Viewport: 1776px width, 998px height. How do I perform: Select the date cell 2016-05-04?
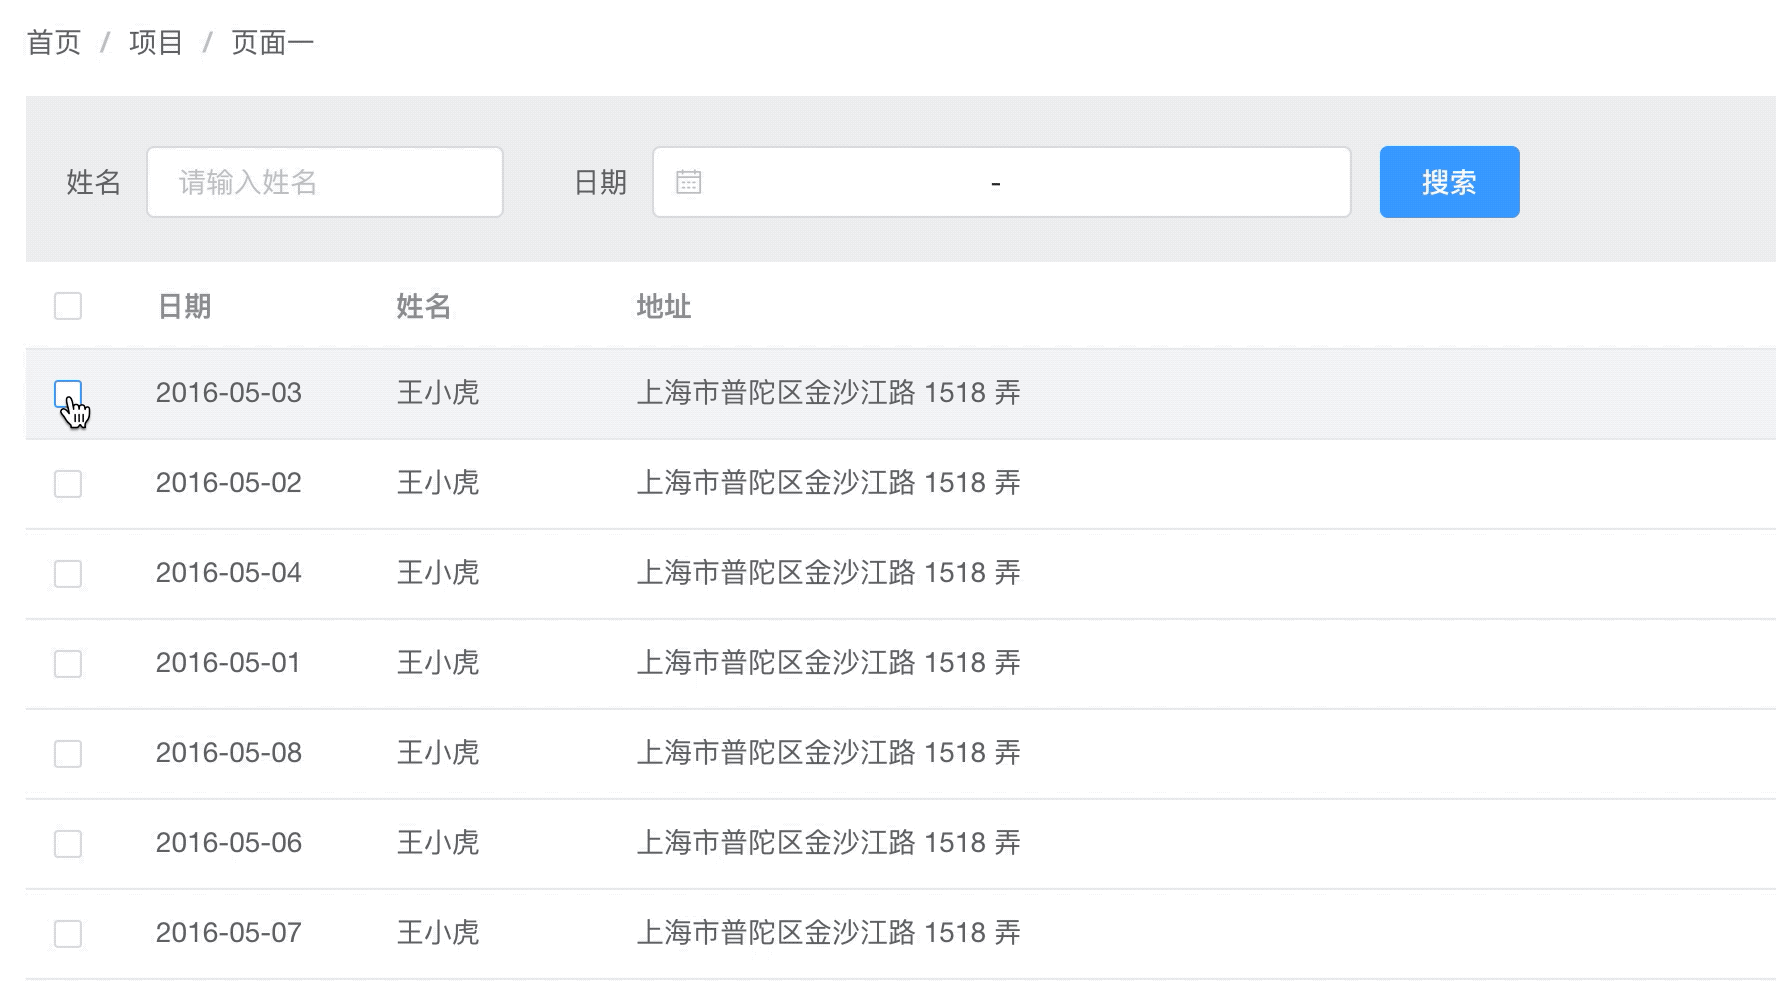pyautogui.click(x=229, y=573)
